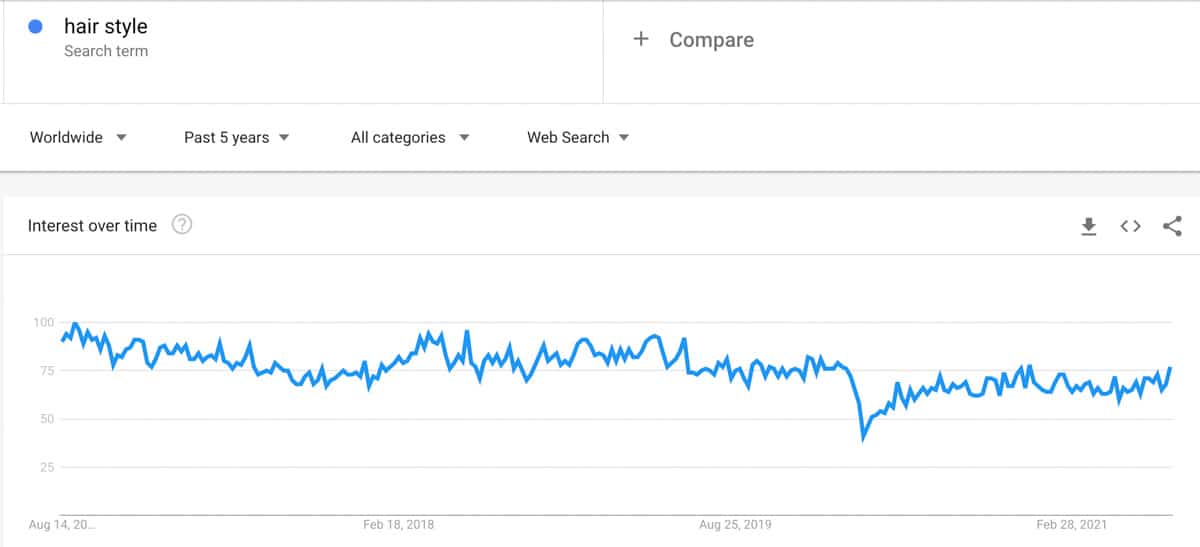The height and width of the screenshot is (547, 1200).
Task: Click the Feb 18, 2018 axis label
Action: click(x=398, y=524)
